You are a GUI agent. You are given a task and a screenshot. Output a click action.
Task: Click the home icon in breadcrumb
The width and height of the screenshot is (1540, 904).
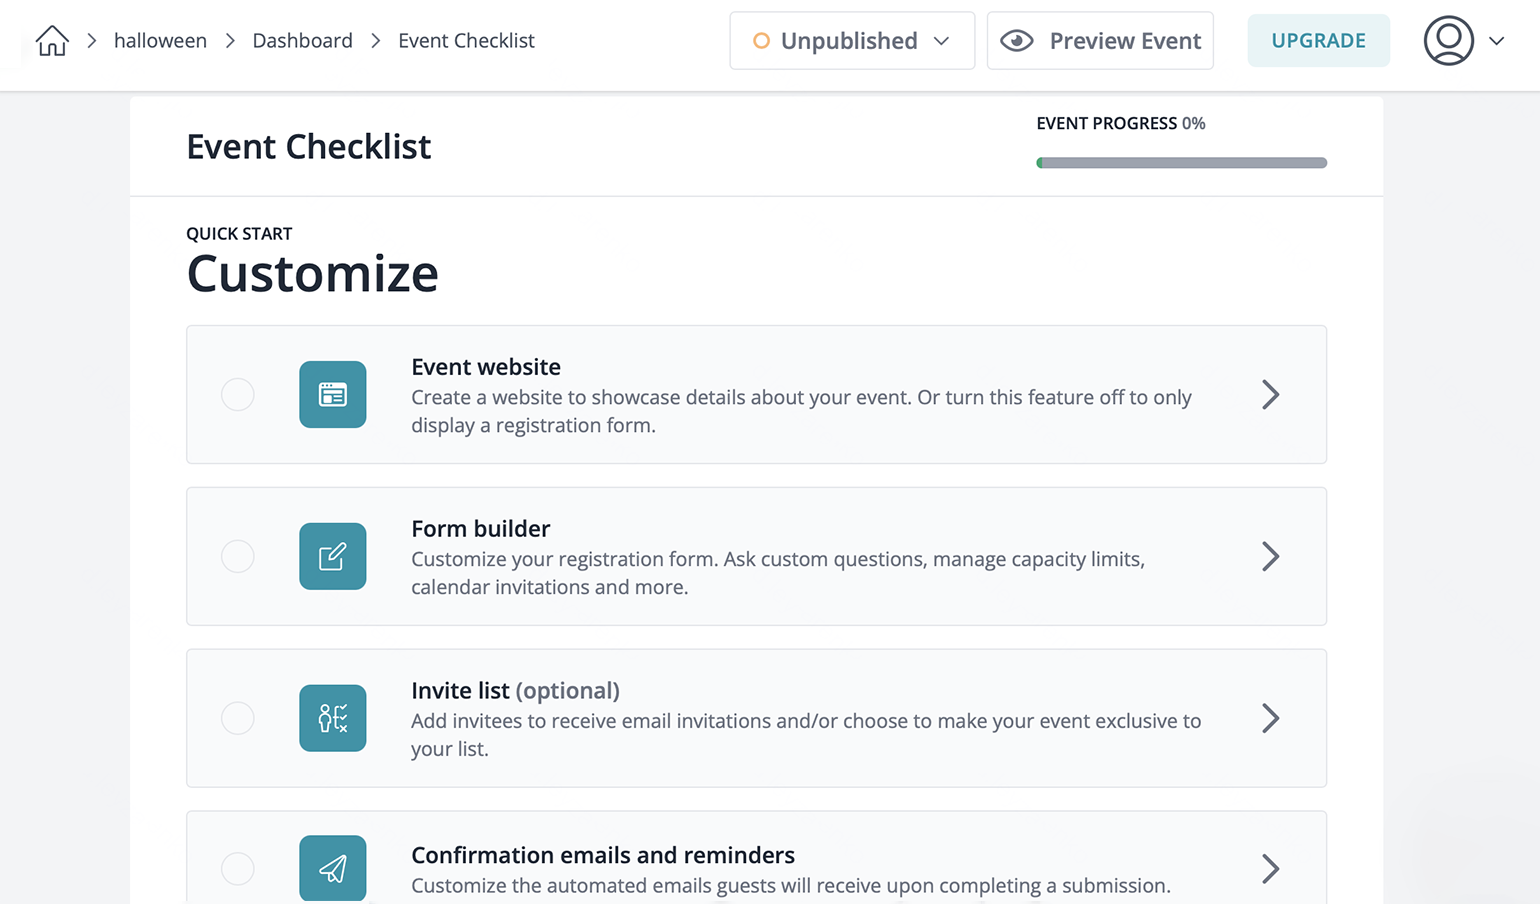[52, 41]
